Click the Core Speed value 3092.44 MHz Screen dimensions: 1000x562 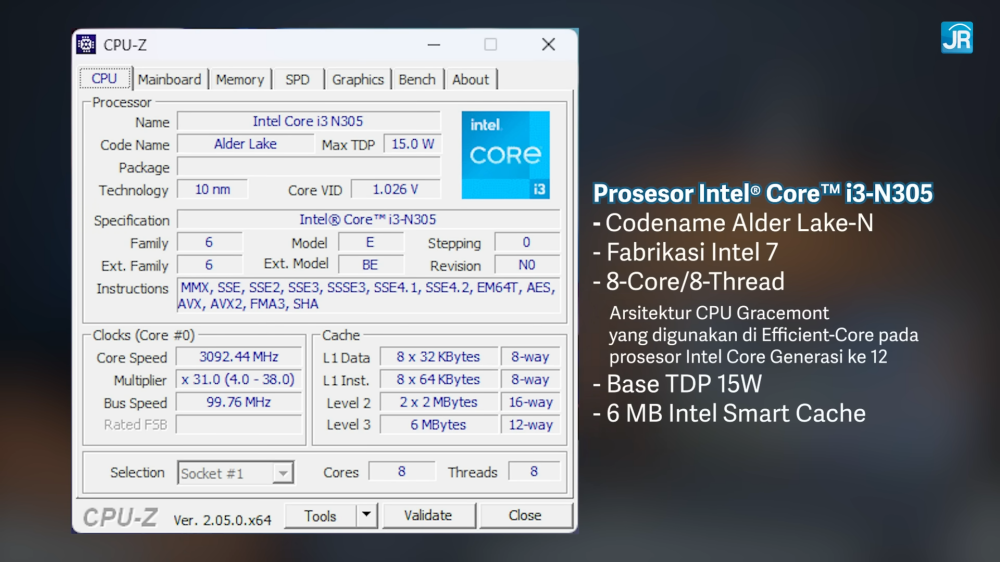click(239, 357)
